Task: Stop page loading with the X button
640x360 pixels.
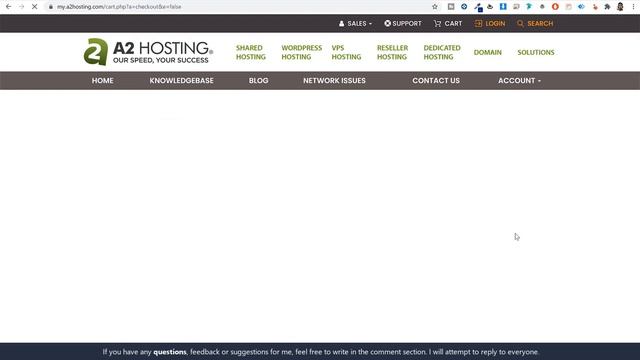Action: (35, 7)
